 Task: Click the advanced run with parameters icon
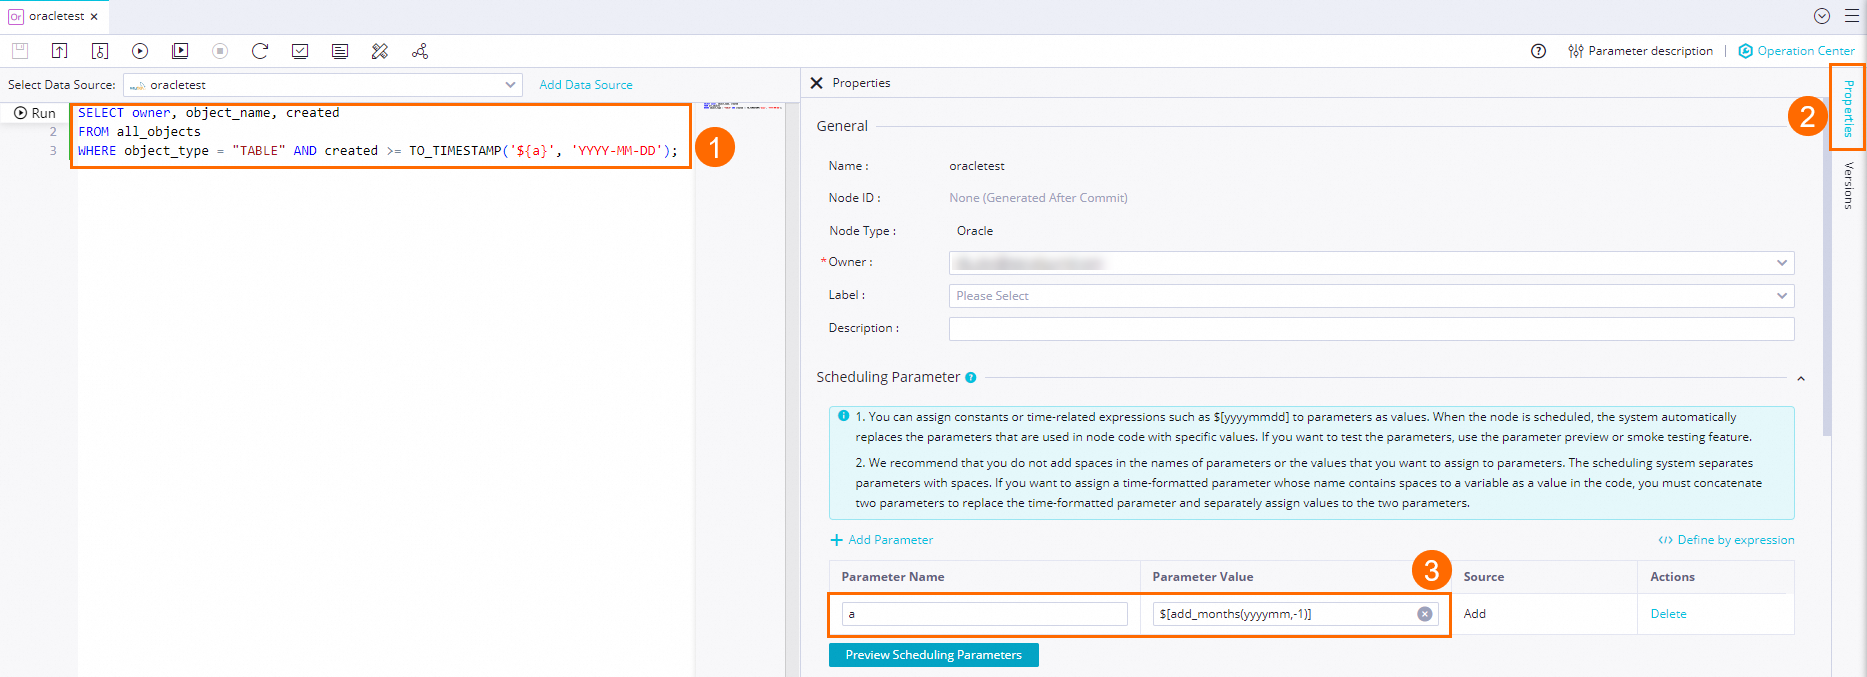pos(180,51)
